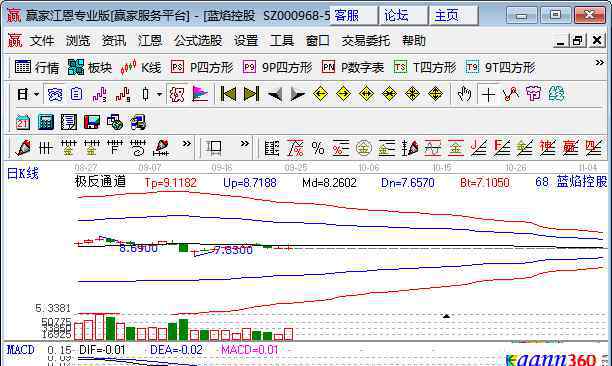Image resolution: width=612 pixels, height=366 pixels.
Task: Expand candlestick style dropdown arrow
Action: pos(159,94)
